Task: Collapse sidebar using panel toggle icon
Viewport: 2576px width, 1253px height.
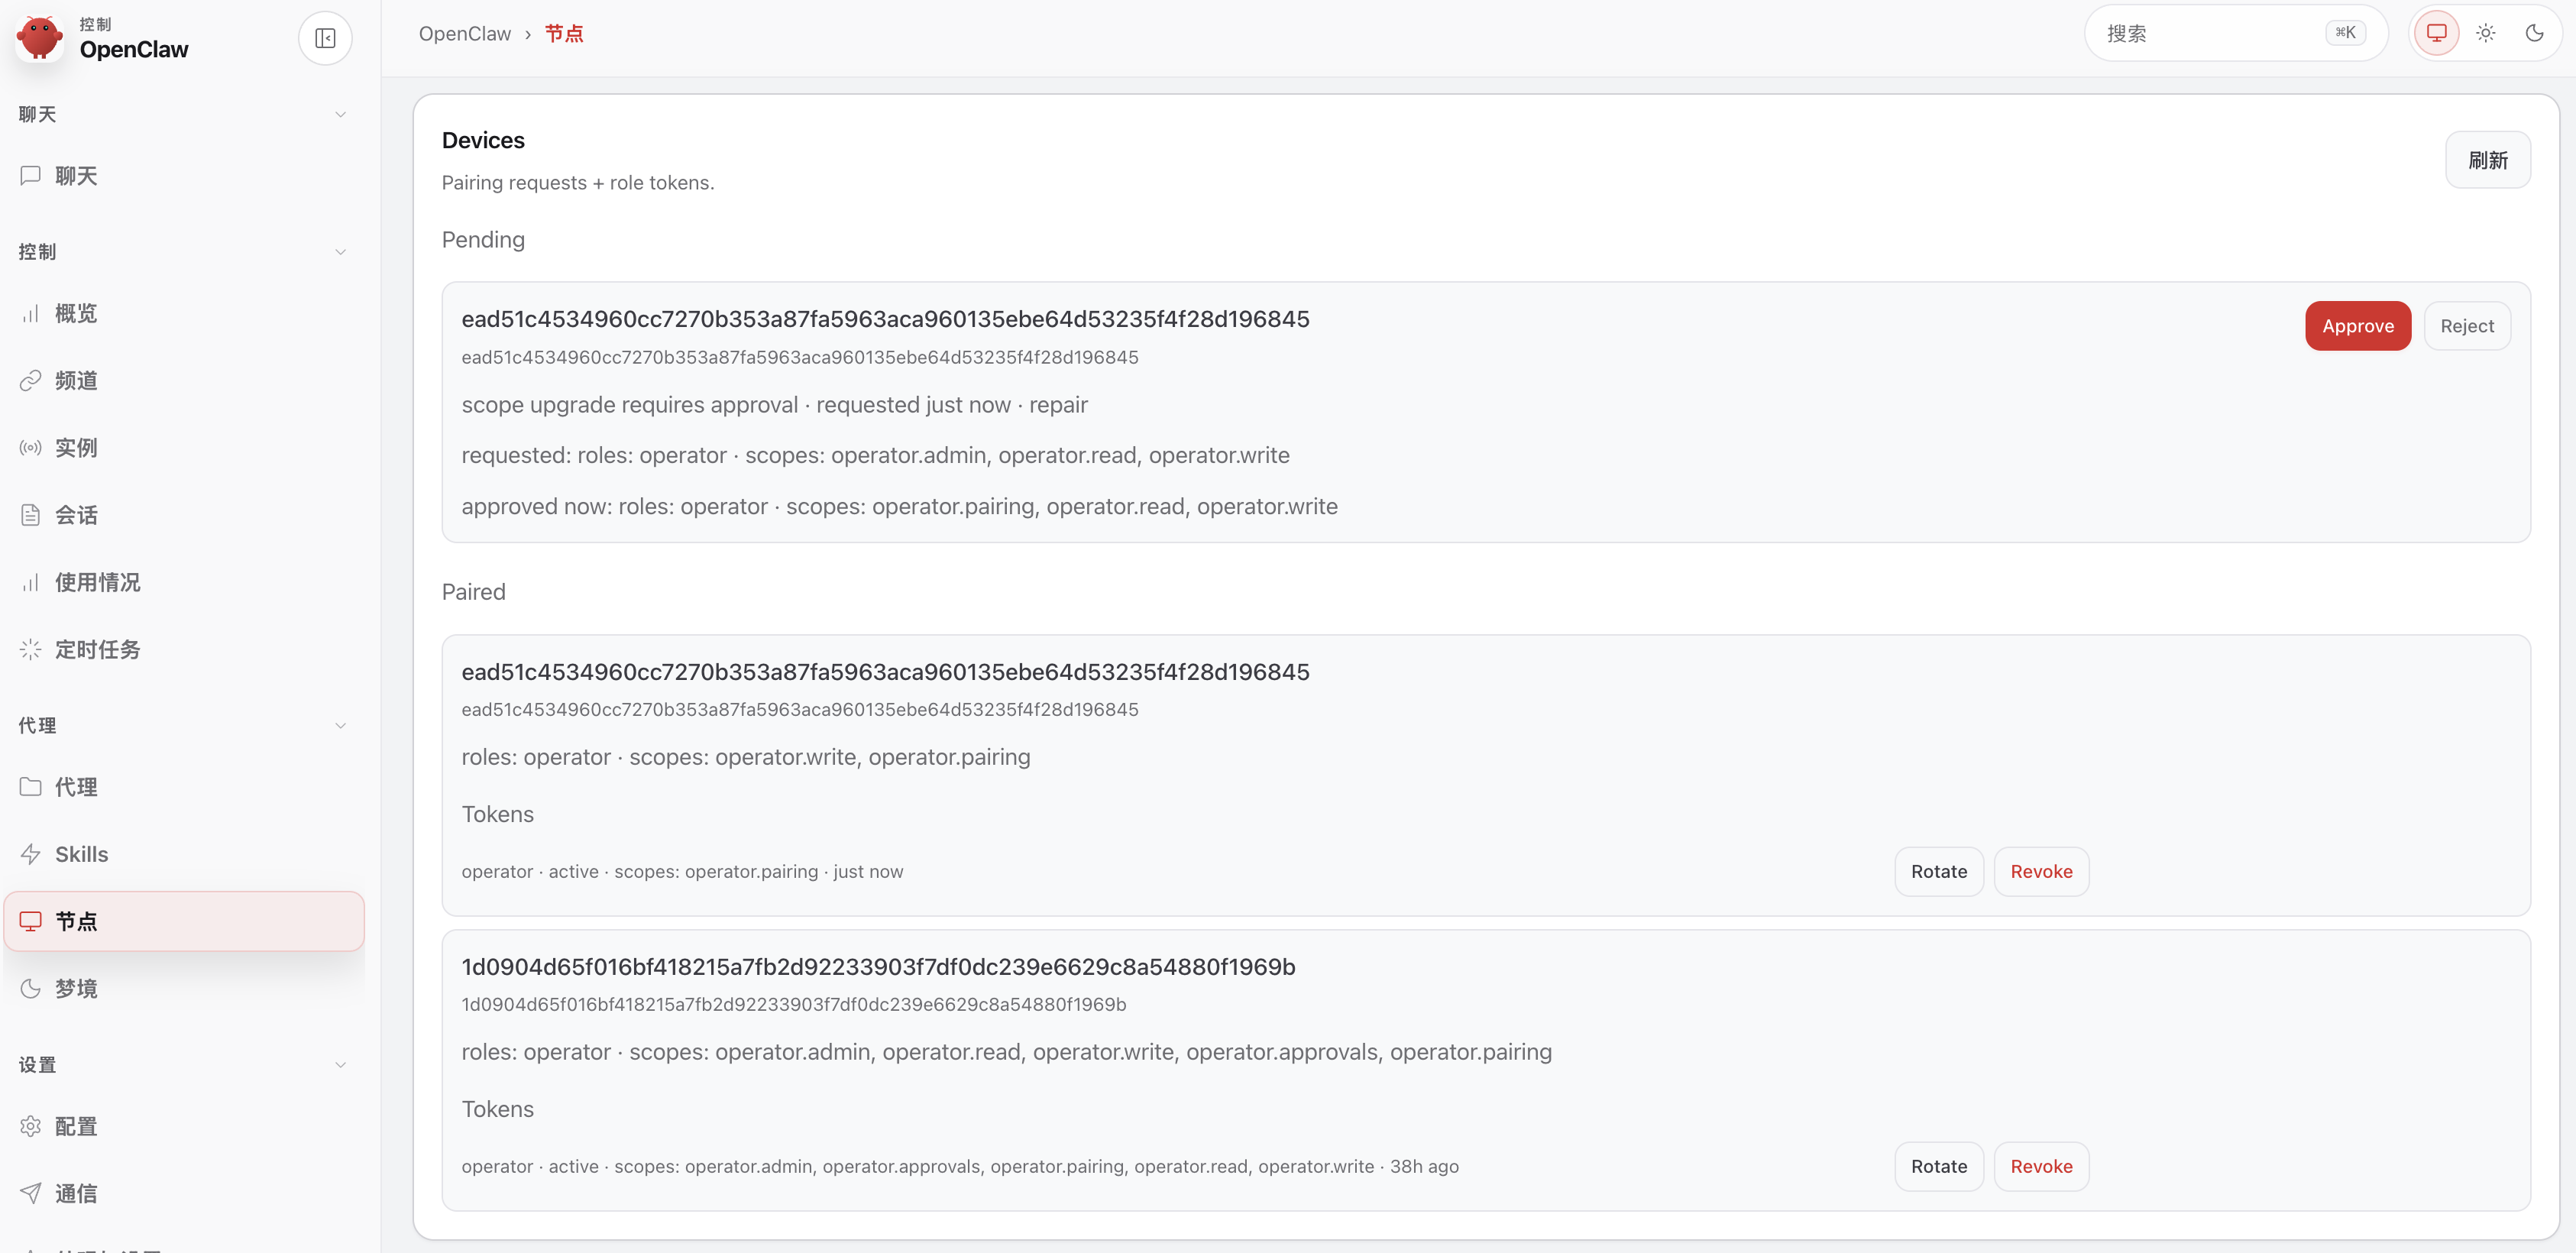Action: [x=325, y=38]
